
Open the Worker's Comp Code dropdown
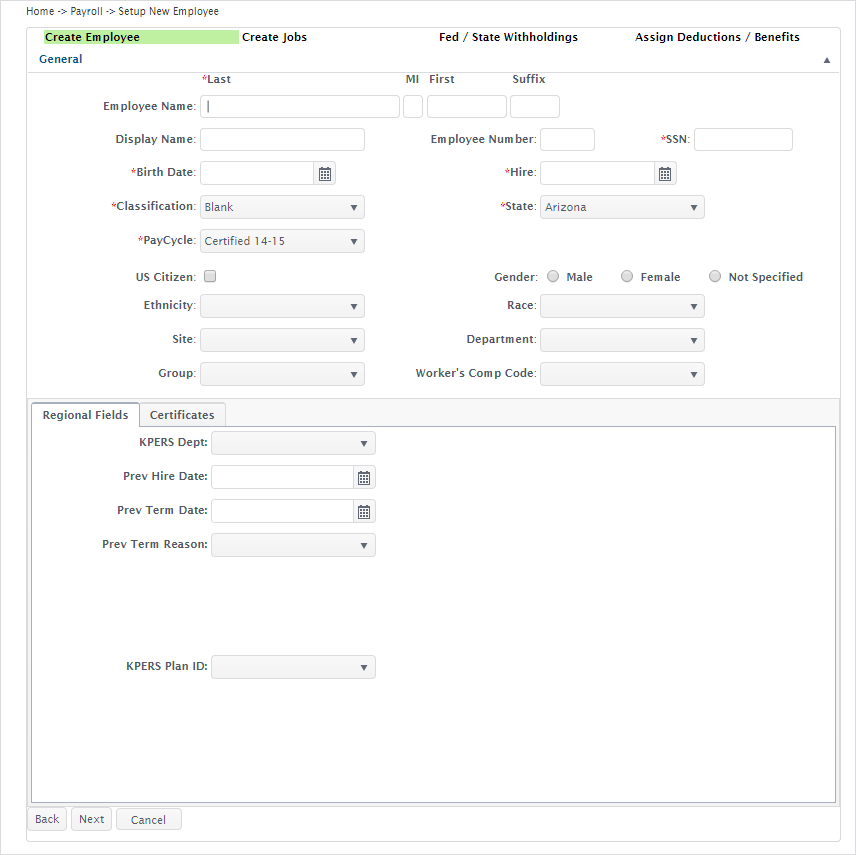pos(622,374)
